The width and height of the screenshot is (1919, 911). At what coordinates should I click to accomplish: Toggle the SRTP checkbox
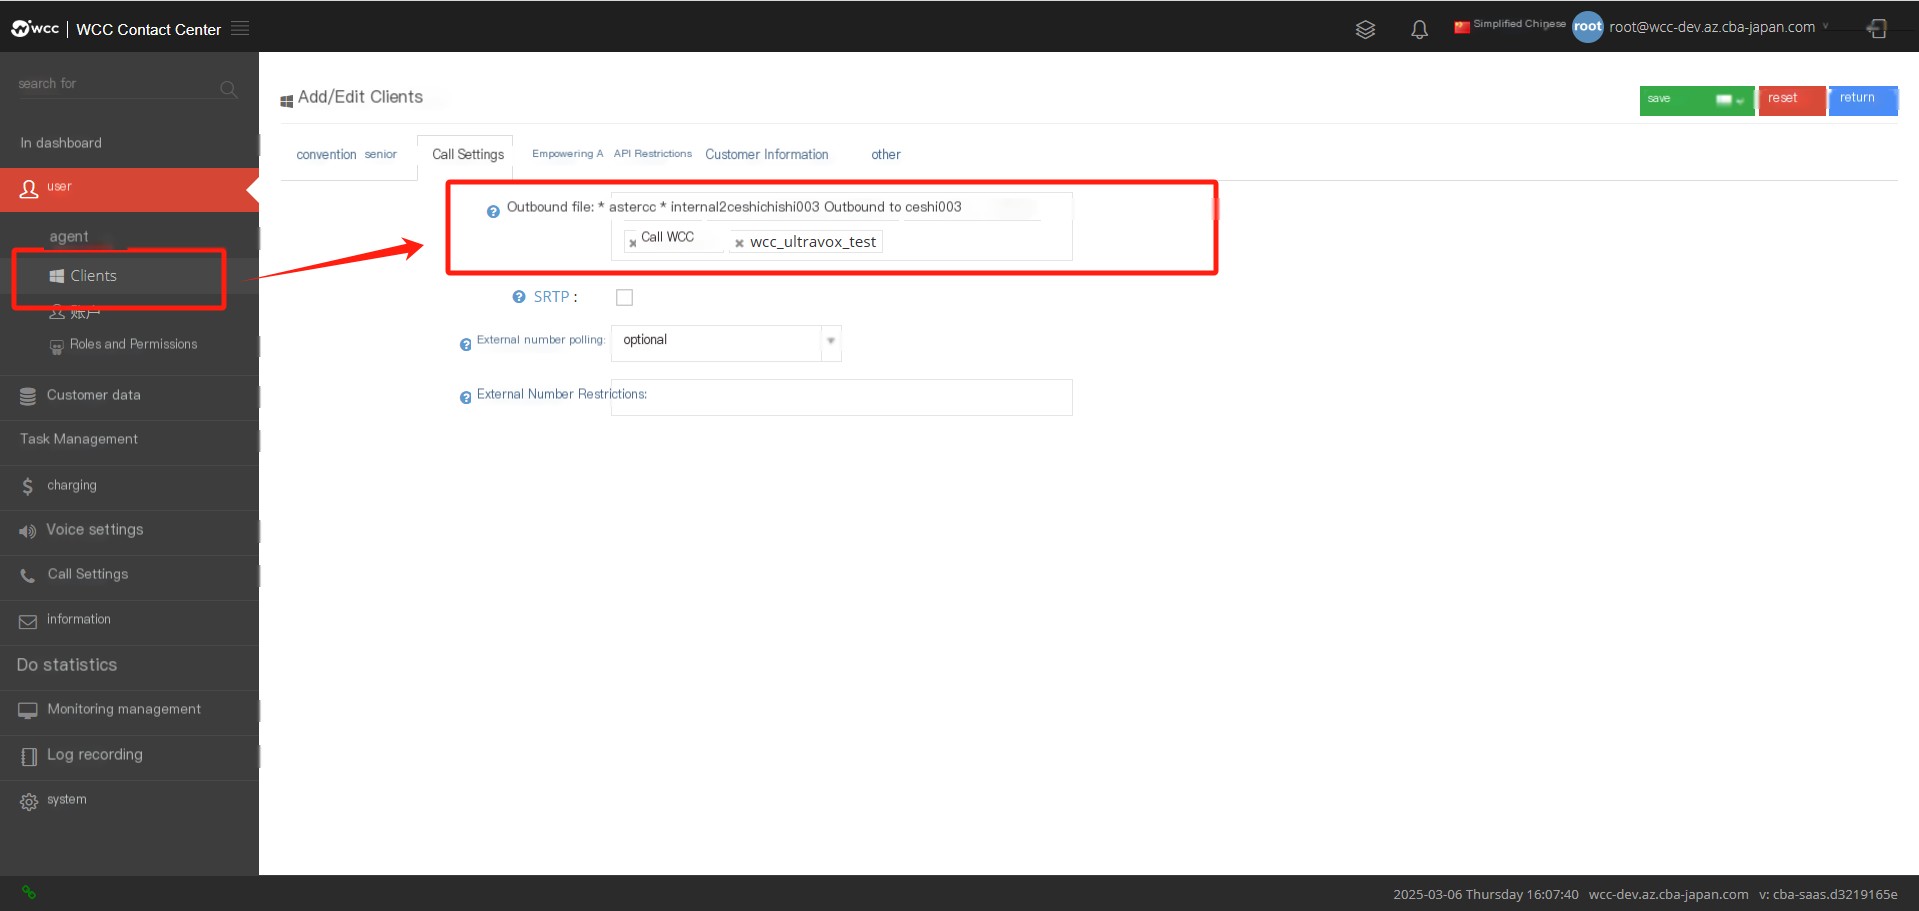click(x=625, y=297)
